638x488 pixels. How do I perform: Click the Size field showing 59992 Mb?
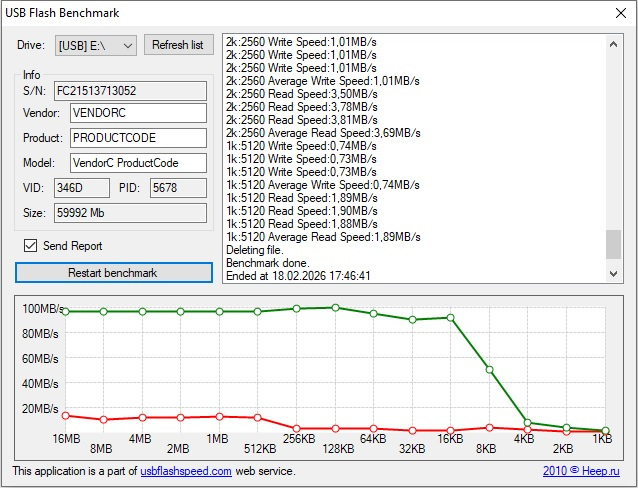(130, 213)
